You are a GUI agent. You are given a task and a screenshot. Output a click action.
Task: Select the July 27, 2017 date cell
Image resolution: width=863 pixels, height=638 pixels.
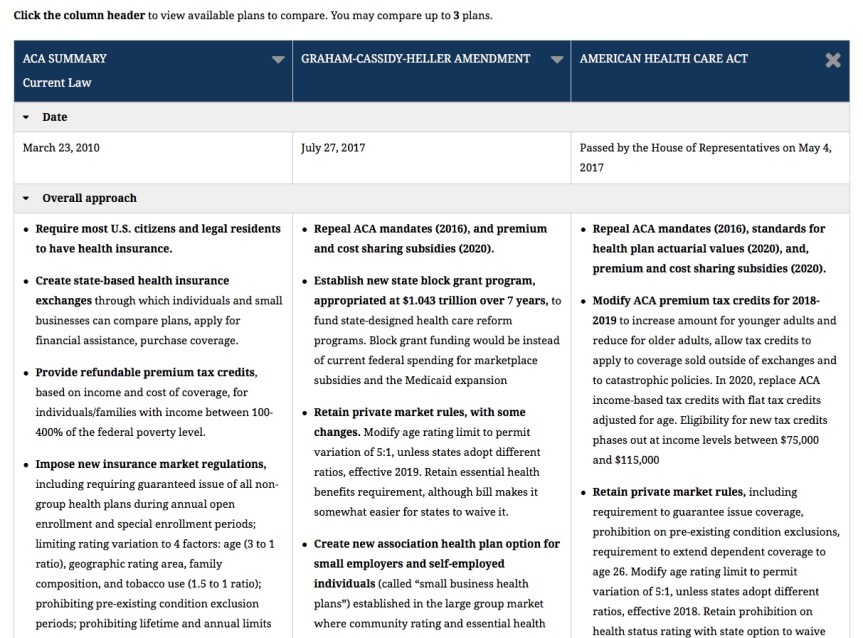[x=333, y=148]
